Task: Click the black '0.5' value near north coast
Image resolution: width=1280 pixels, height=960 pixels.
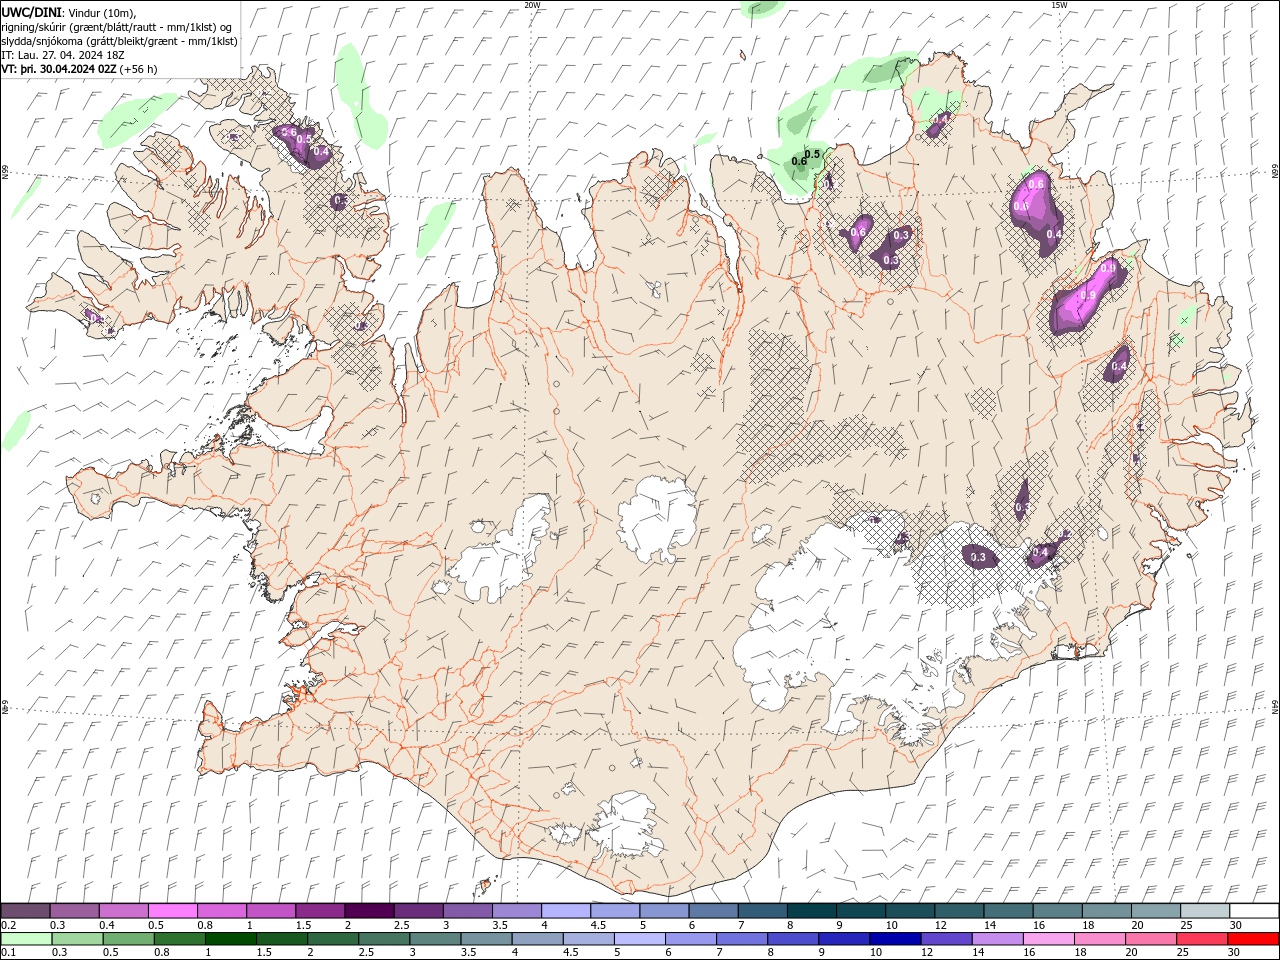Action: point(812,154)
